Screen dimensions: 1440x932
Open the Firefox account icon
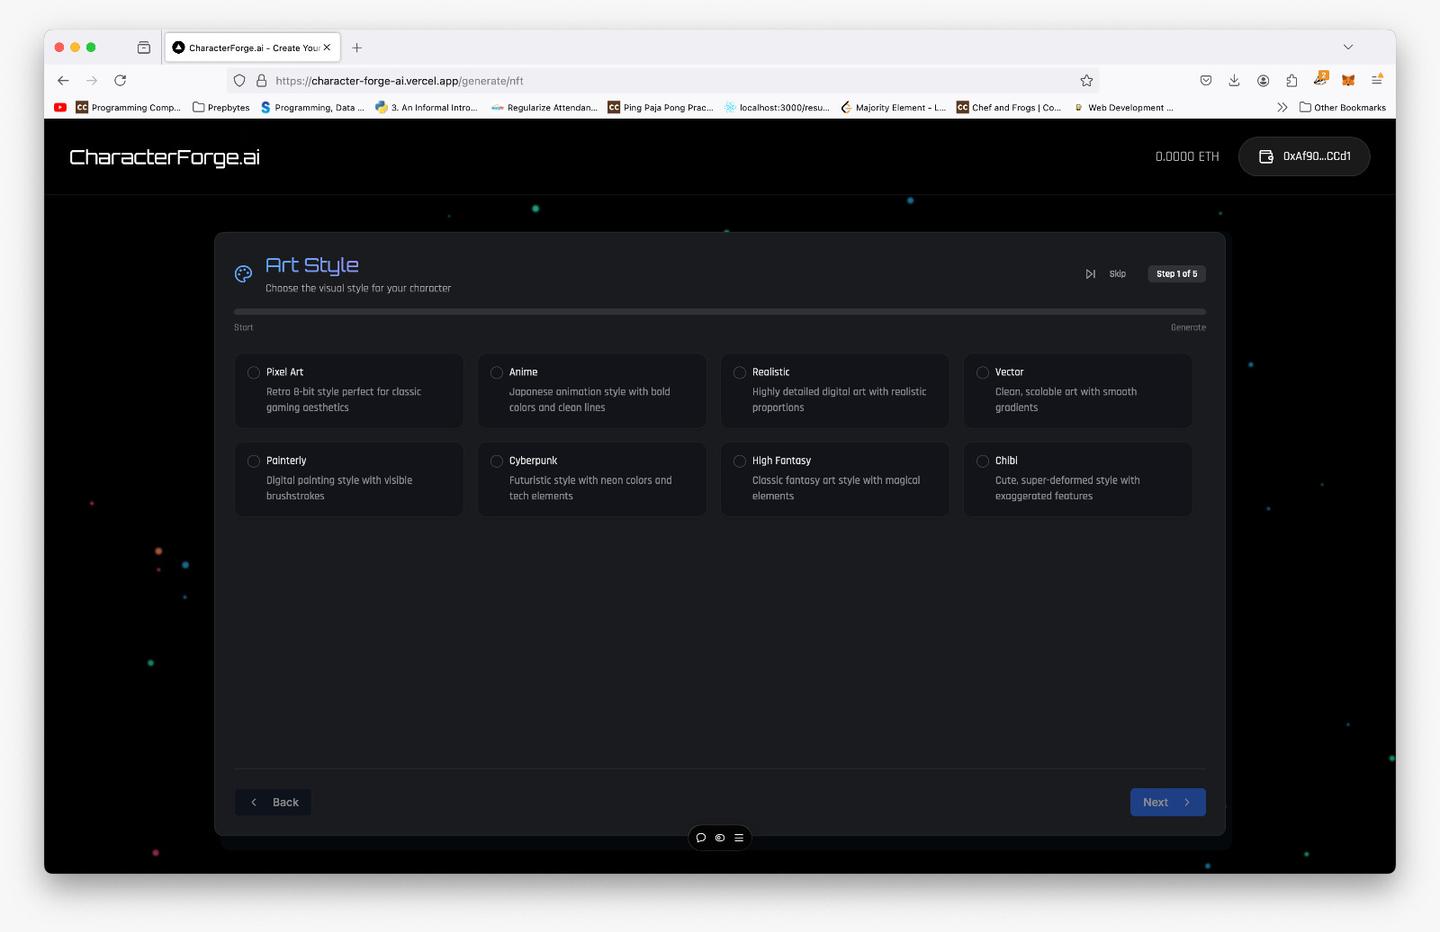tap(1263, 81)
